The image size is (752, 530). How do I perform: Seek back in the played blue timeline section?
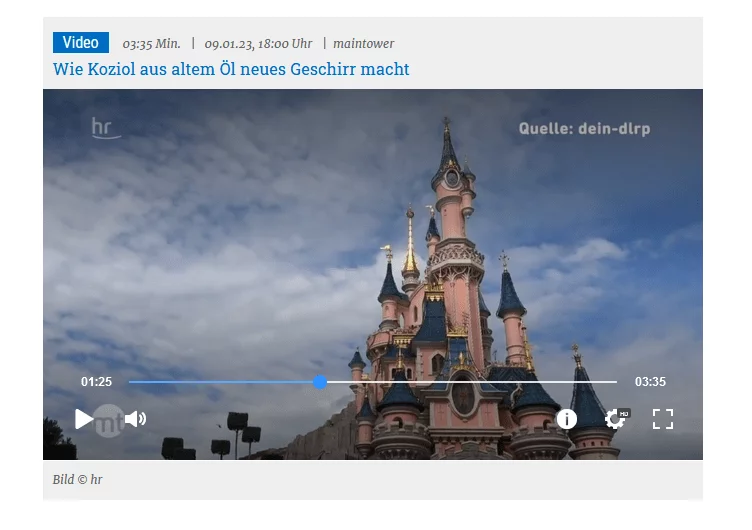coord(221,382)
